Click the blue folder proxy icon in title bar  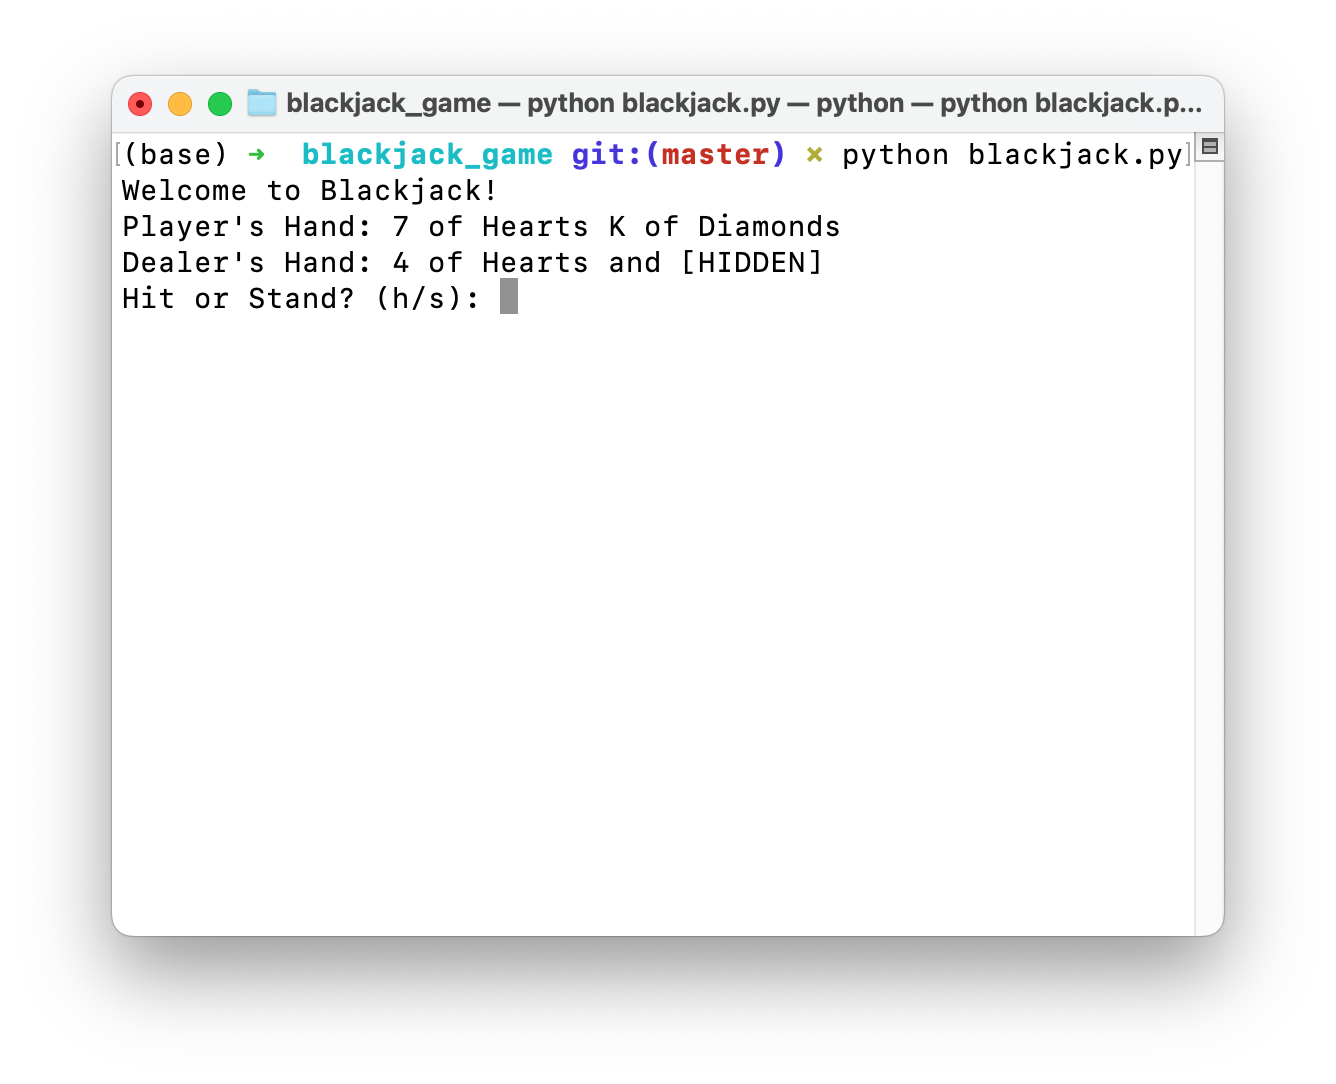pyautogui.click(x=262, y=103)
